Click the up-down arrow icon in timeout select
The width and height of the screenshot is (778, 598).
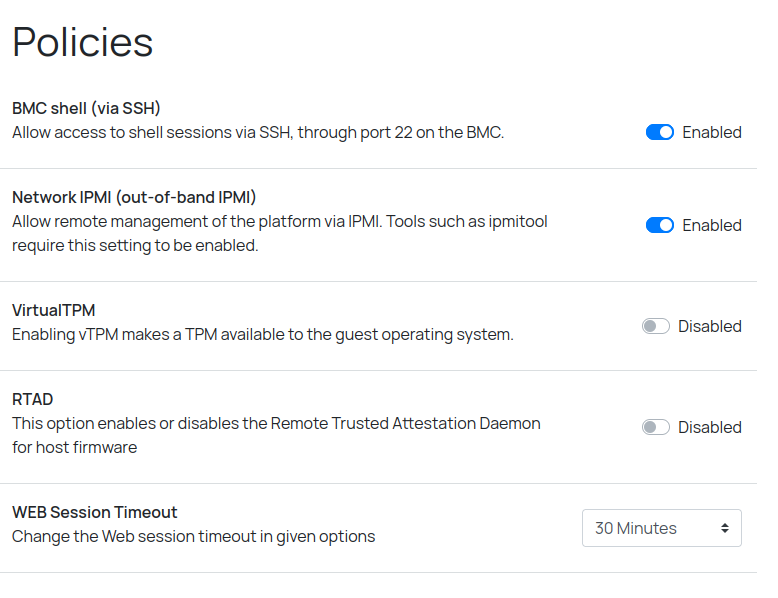(725, 528)
